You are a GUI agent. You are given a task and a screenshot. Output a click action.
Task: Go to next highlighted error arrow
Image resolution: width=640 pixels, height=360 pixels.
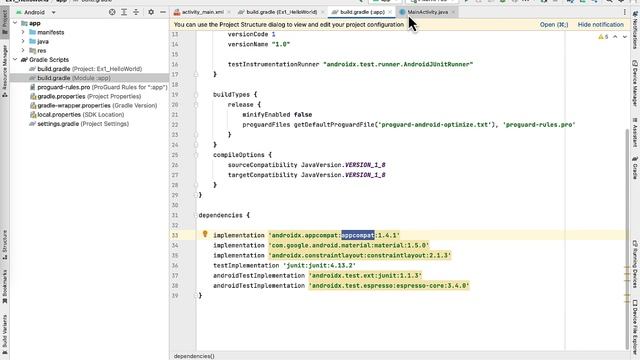[624, 37]
